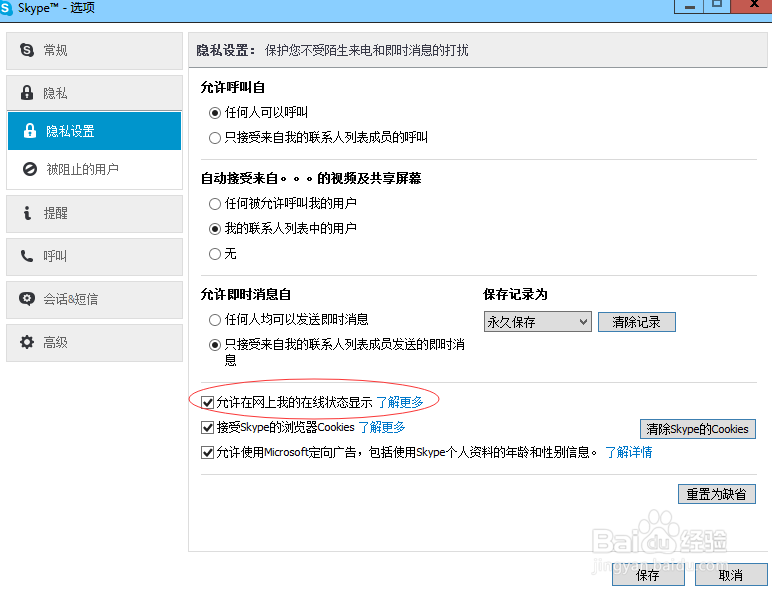Open 了解更多 link next to online status
Image resolution: width=772 pixels, height=592 pixels.
point(400,402)
